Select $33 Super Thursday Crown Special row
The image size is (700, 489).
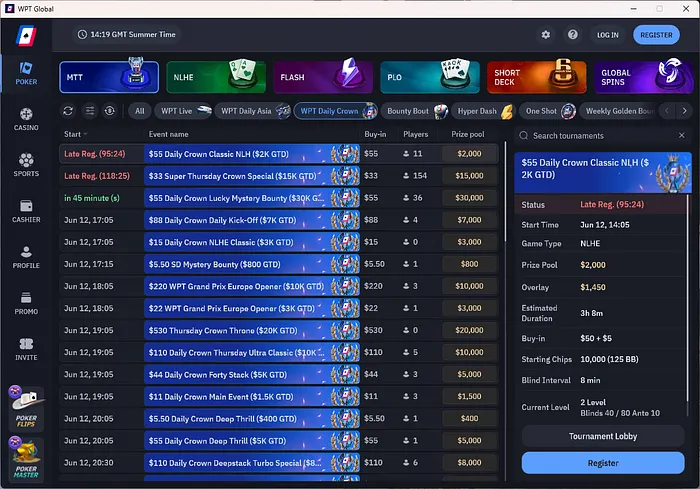tap(279, 176)
